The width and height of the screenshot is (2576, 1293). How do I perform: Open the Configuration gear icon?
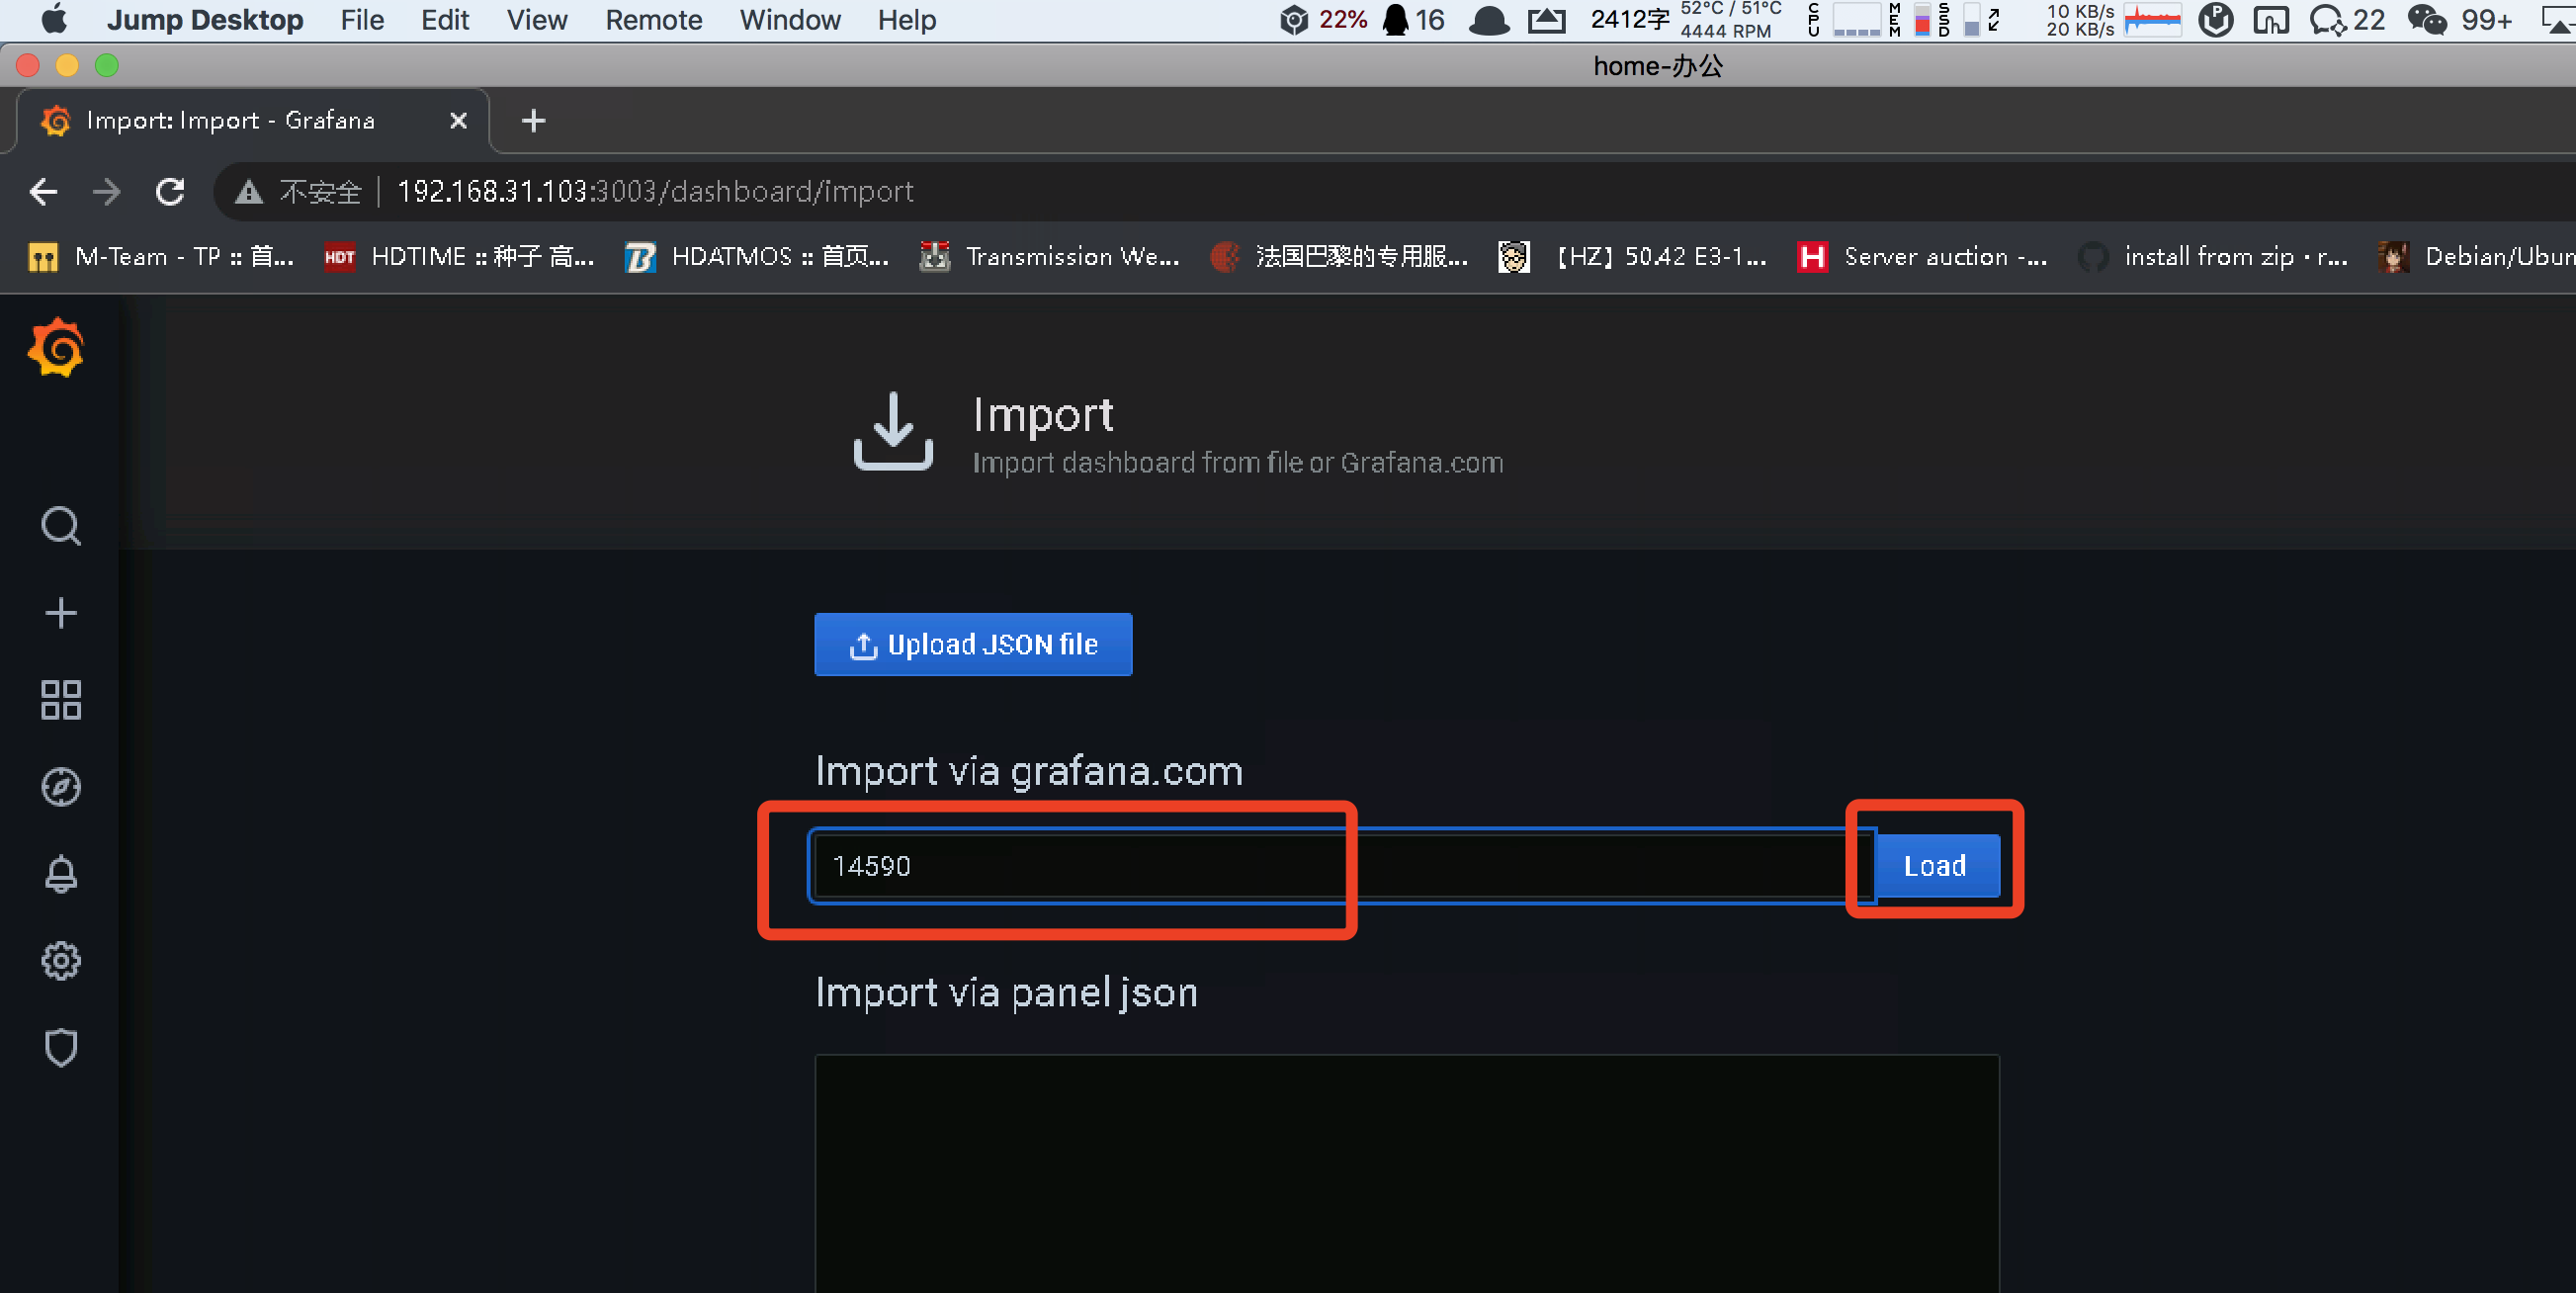[61, 961]
